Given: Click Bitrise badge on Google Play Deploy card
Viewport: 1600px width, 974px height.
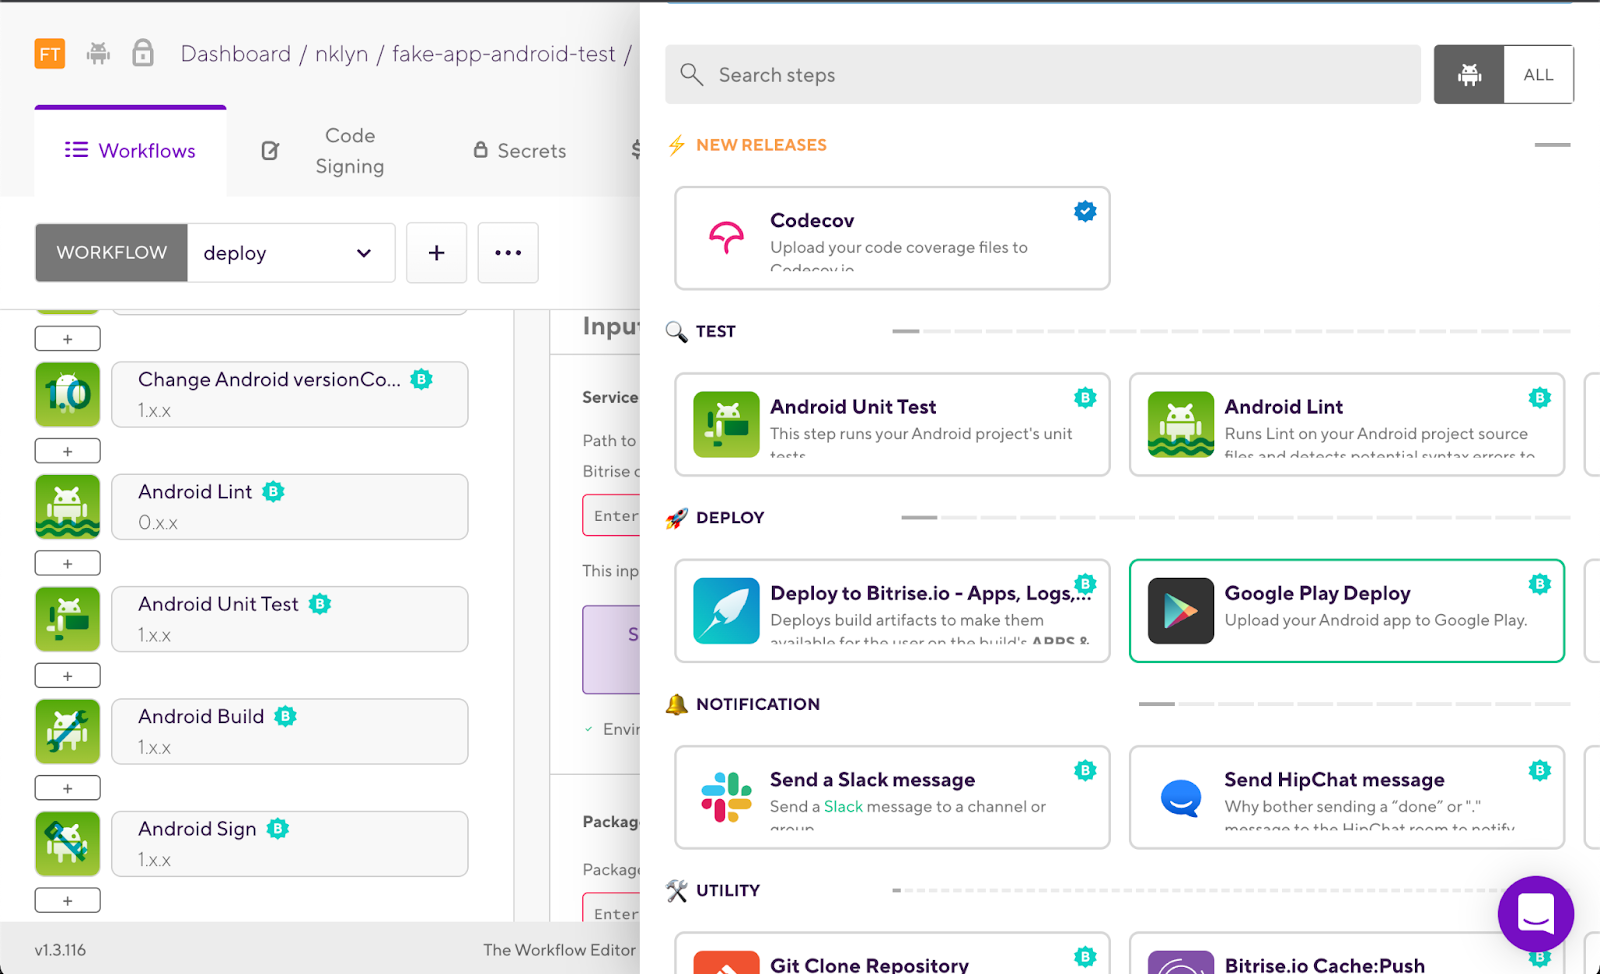Looking at the screenshot, I should 1540,584.
